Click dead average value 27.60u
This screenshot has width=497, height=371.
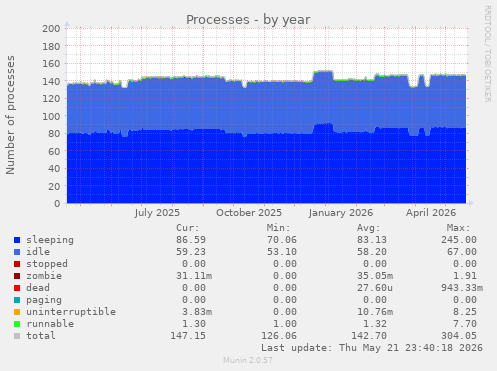[x=375, y=288]
